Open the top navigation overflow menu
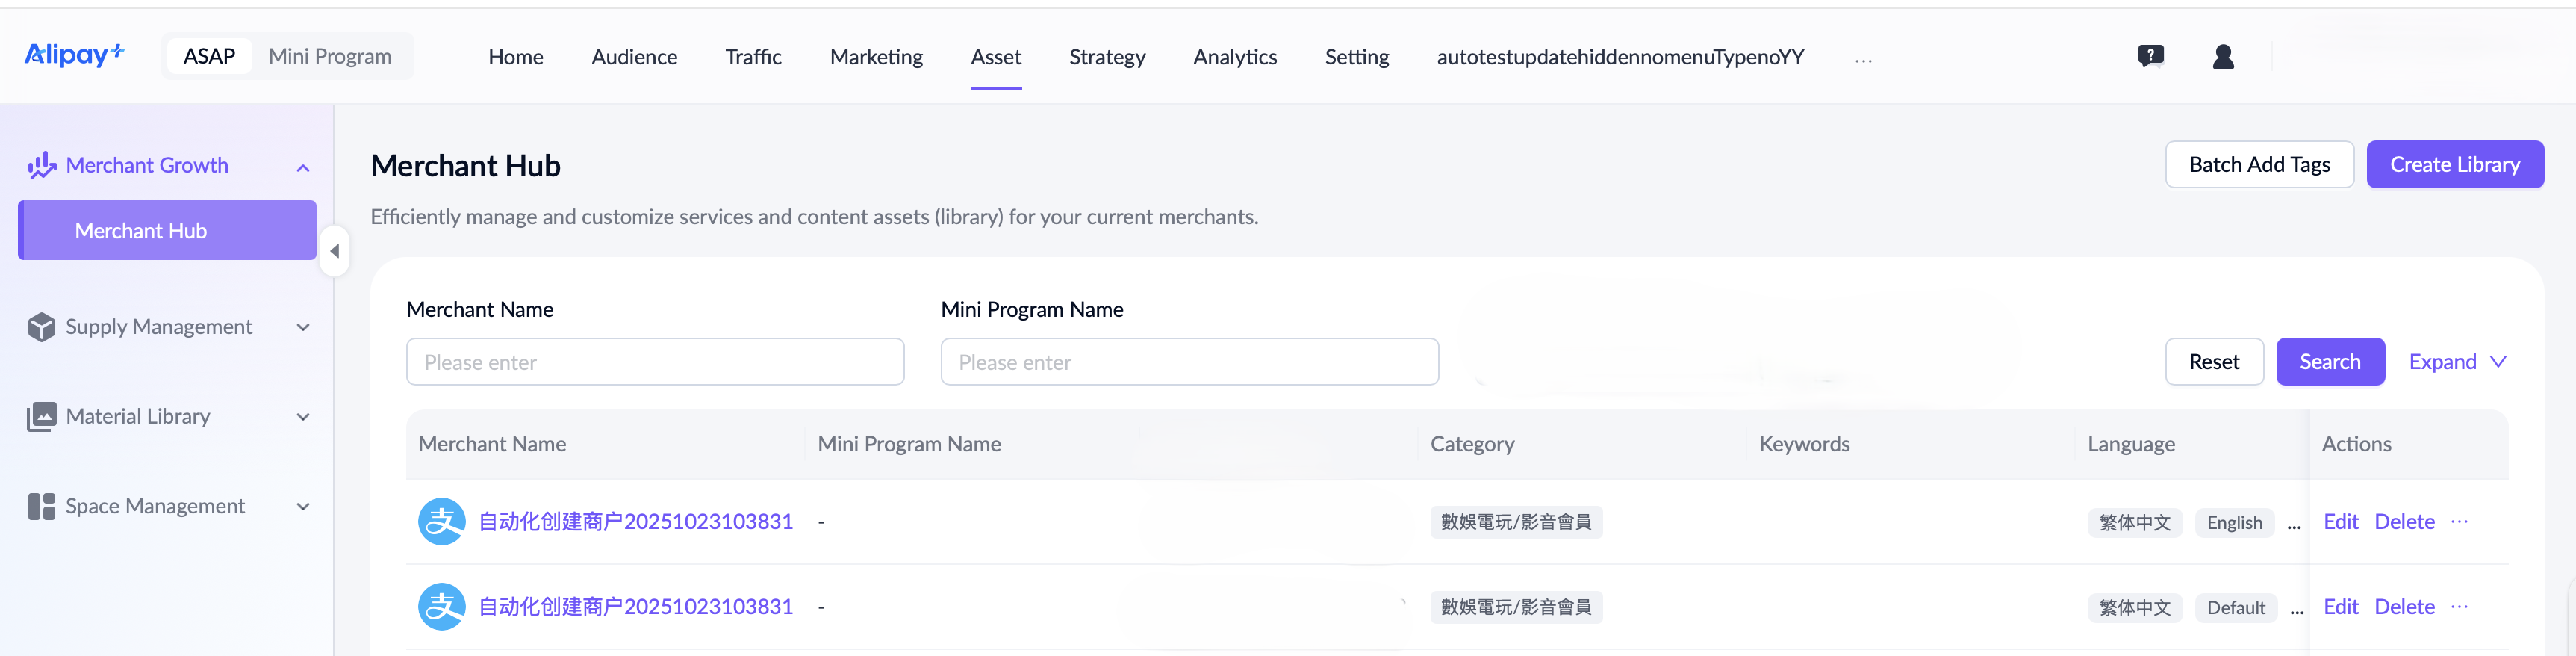Image resolution: width=2576 pixels, height=656 pixels. (1863, 59)
